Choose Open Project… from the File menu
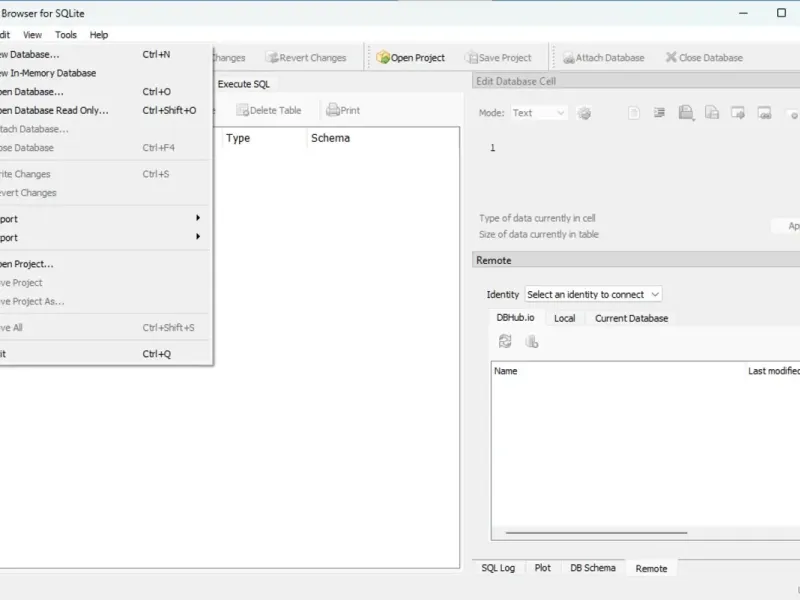Viewport: 800px width, 600px height. point(105,264)
